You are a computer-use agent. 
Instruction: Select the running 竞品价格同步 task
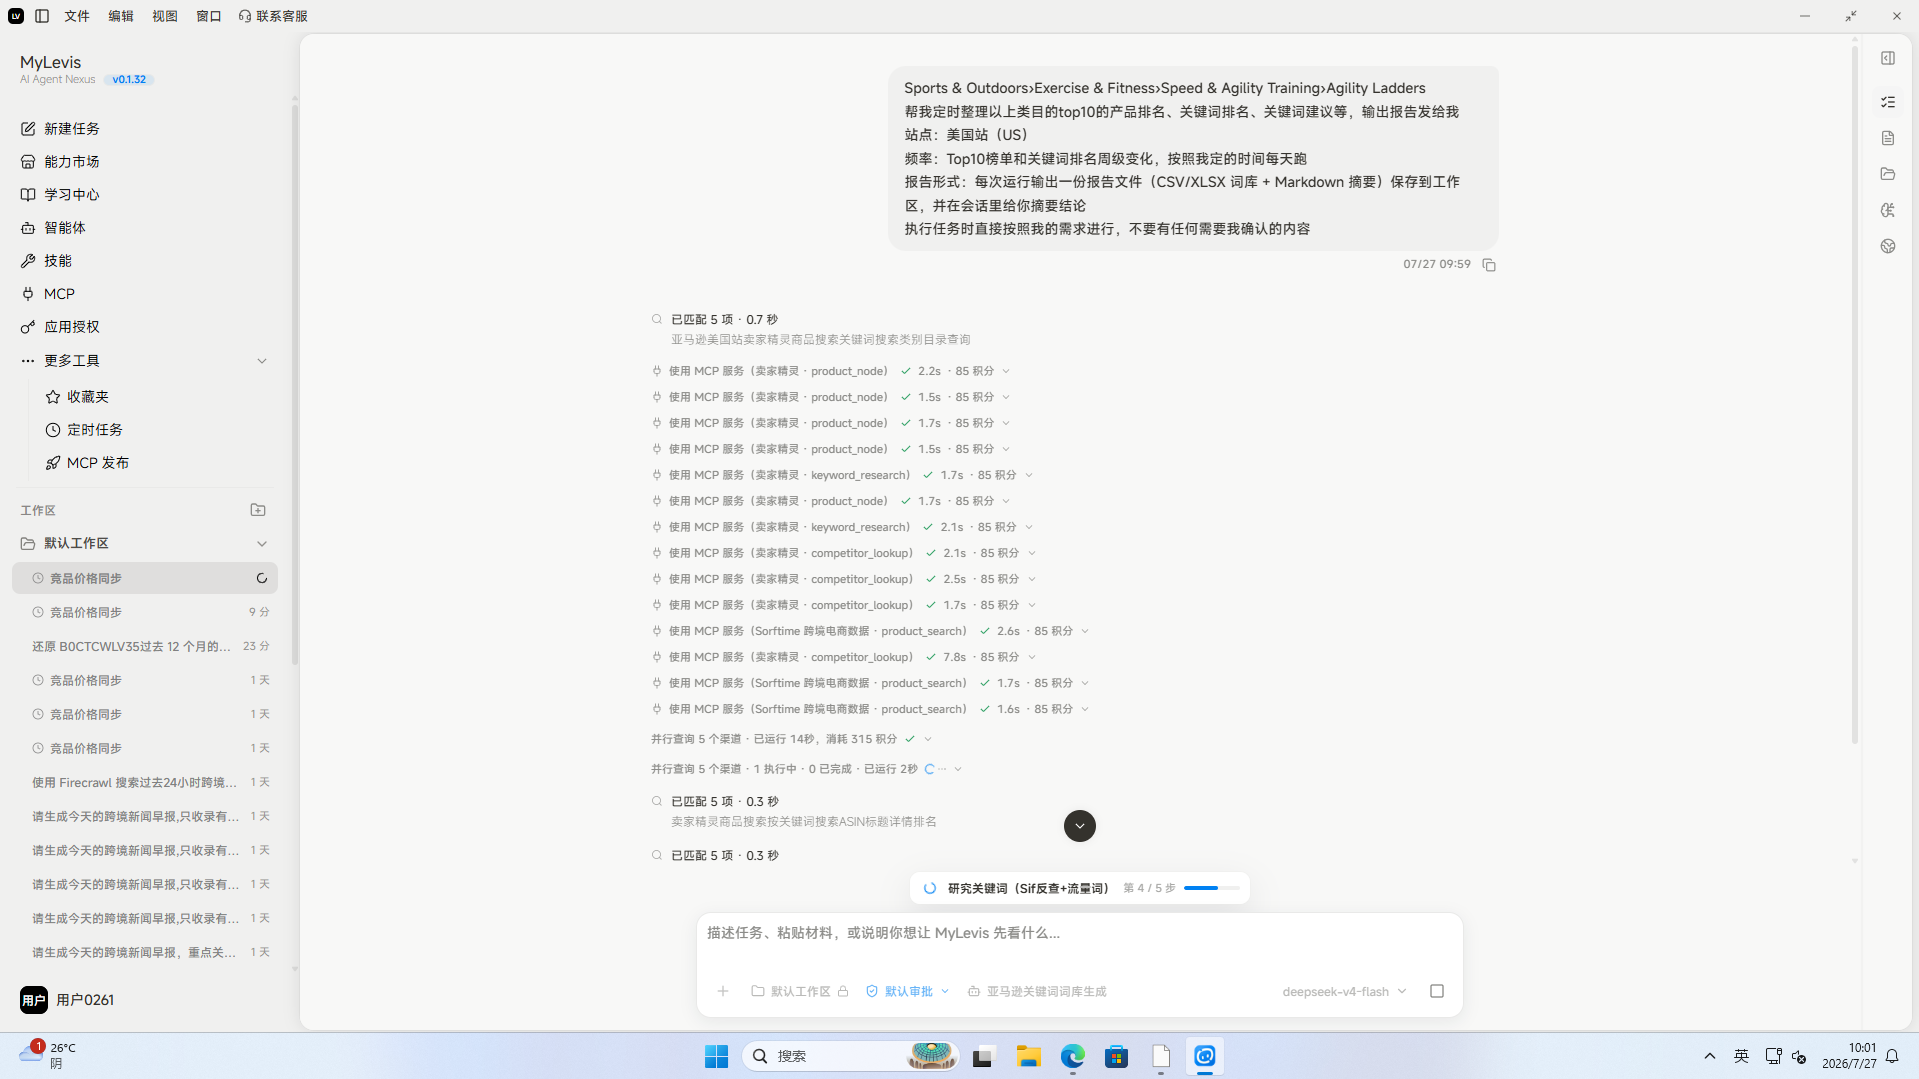pos(145,578)
